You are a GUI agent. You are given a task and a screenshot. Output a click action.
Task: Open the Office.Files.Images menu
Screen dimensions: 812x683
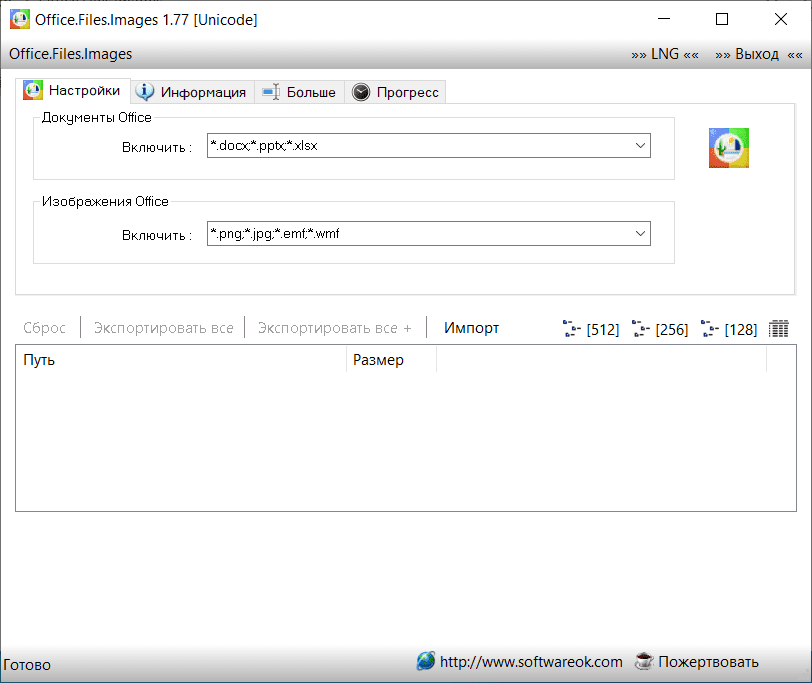[70, 54]
